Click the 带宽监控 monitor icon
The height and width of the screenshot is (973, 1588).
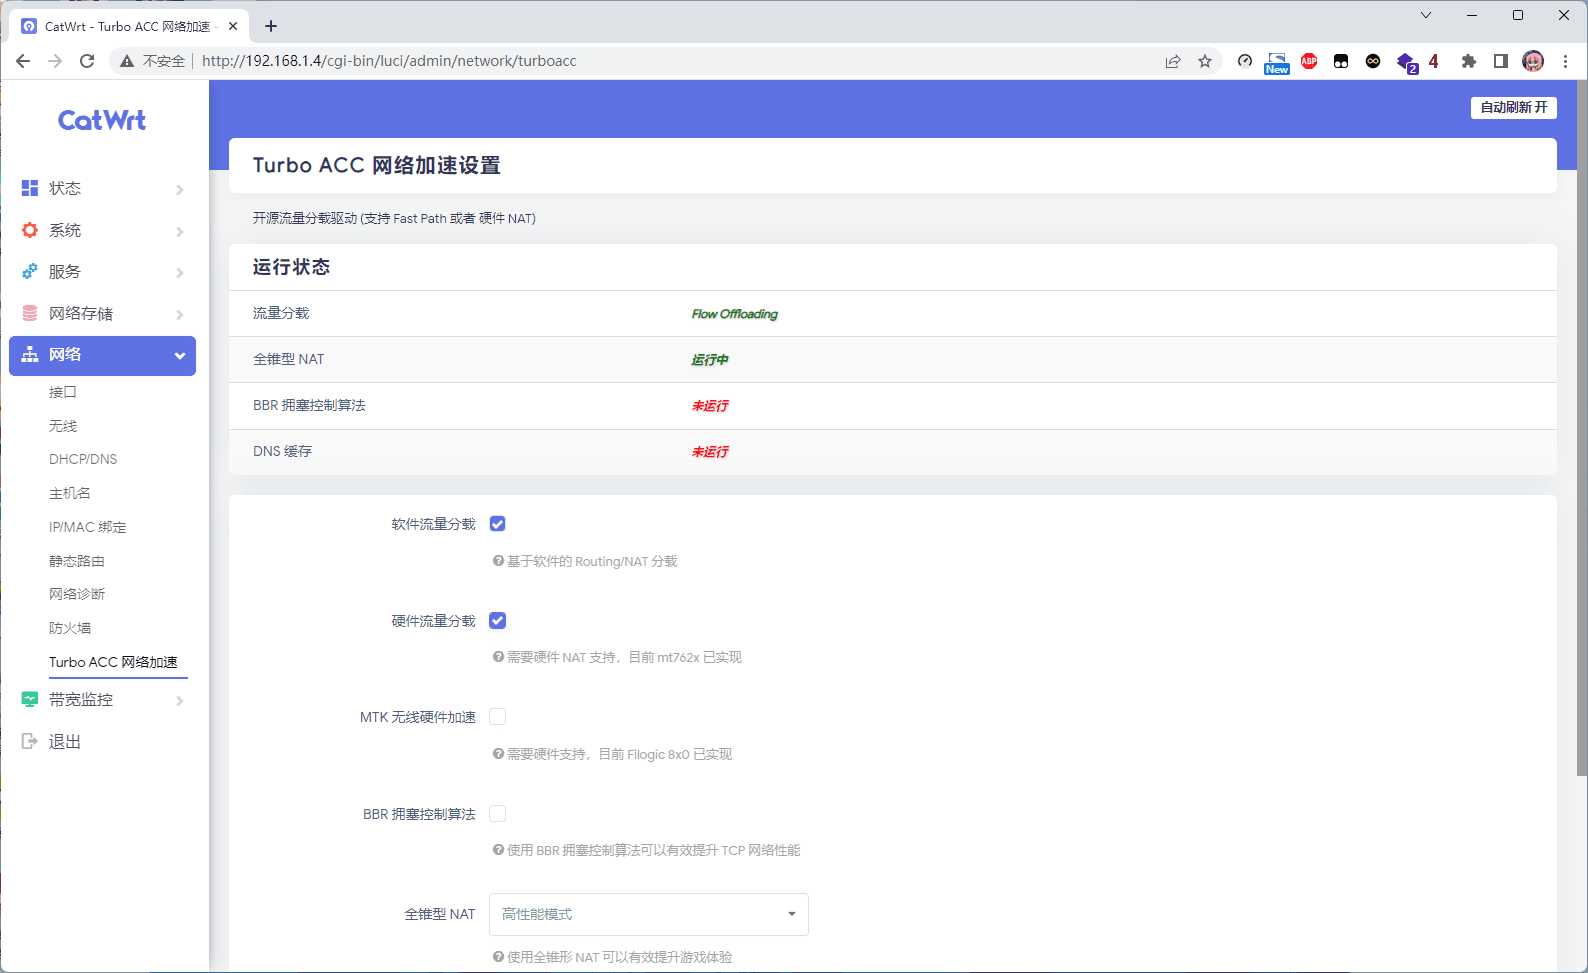[x=30, y=700]
